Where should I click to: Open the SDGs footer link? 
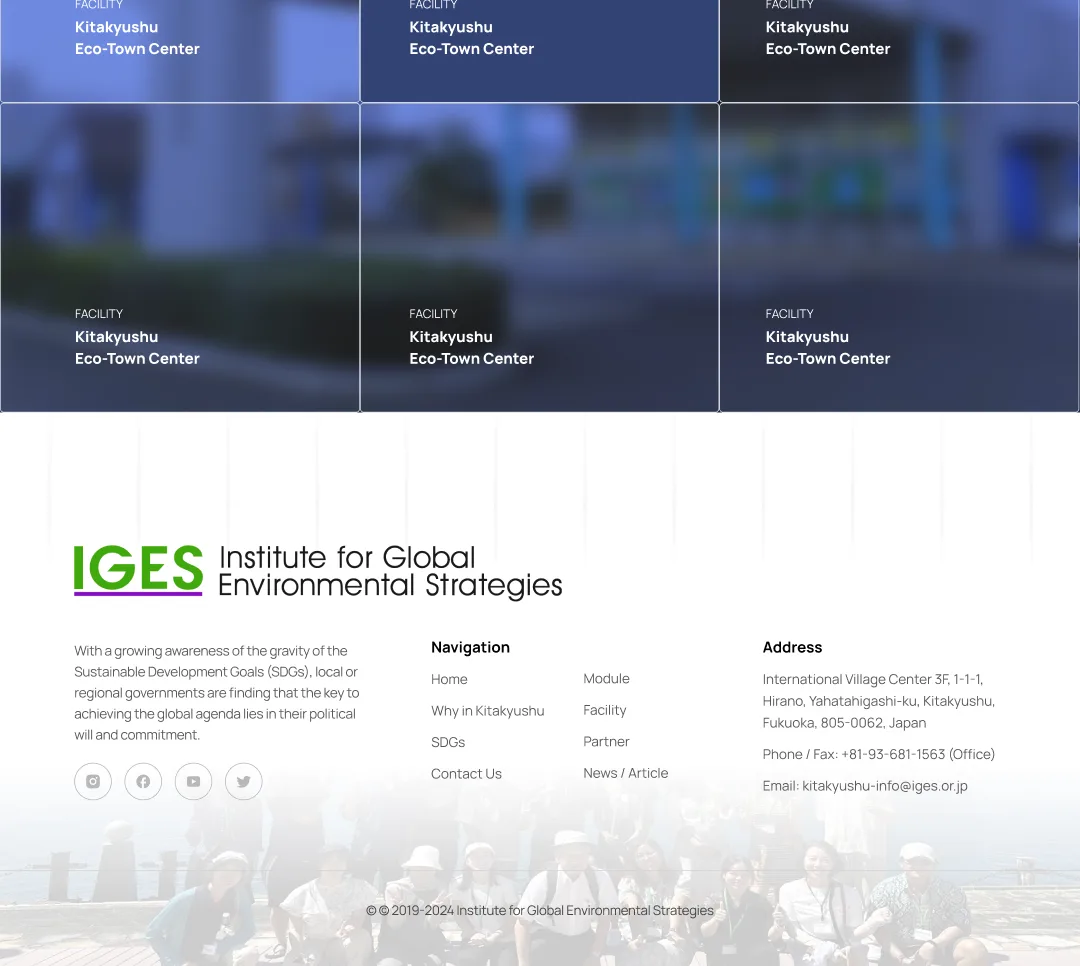coord(448,743)
